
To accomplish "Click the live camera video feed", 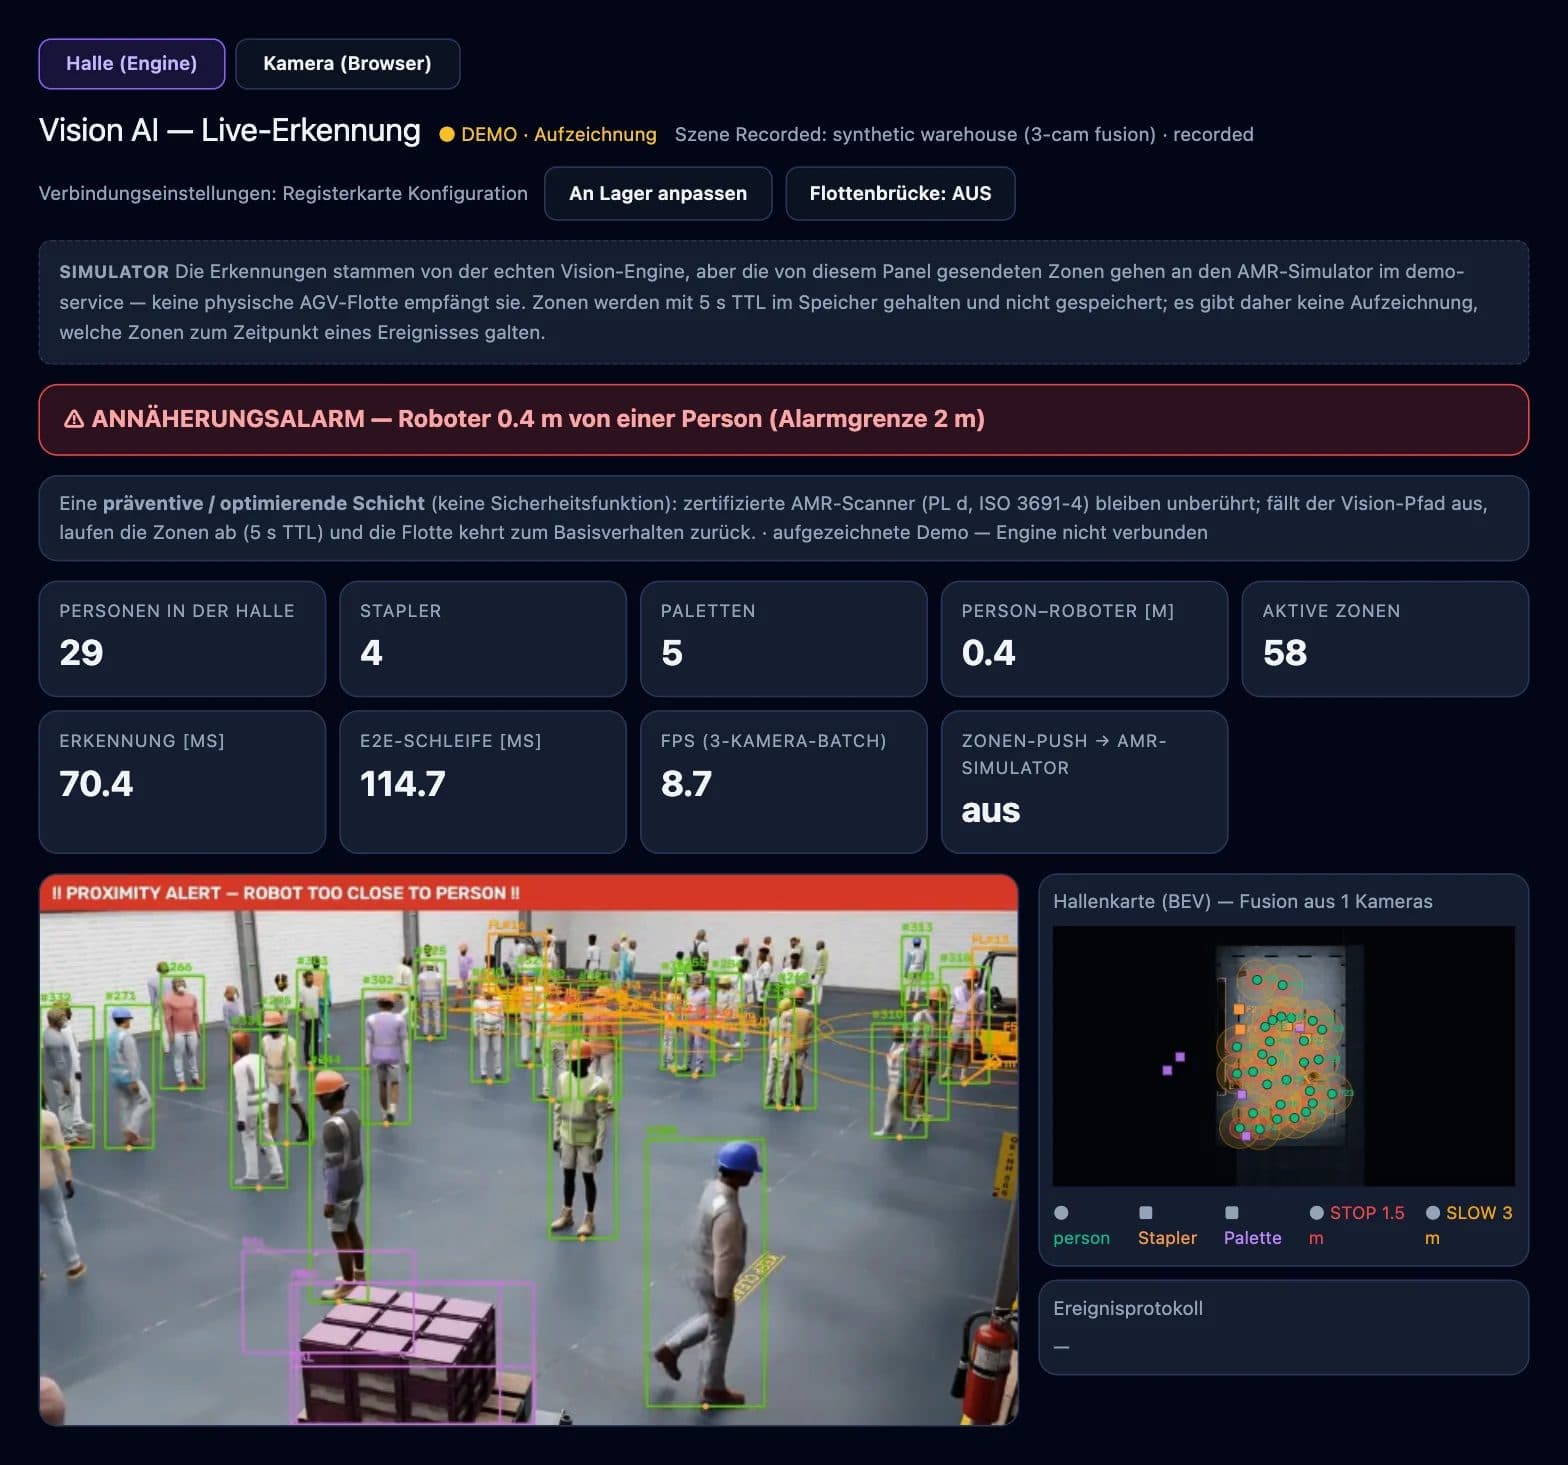I will (x=528, y=1150).
